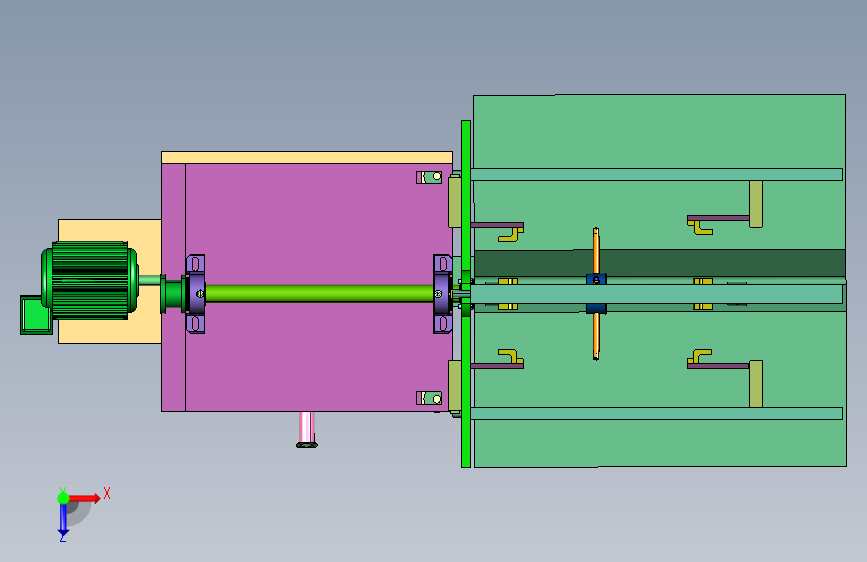
Task: Click the green Y axis dot of the triad
Action: [x=64, y=498]
